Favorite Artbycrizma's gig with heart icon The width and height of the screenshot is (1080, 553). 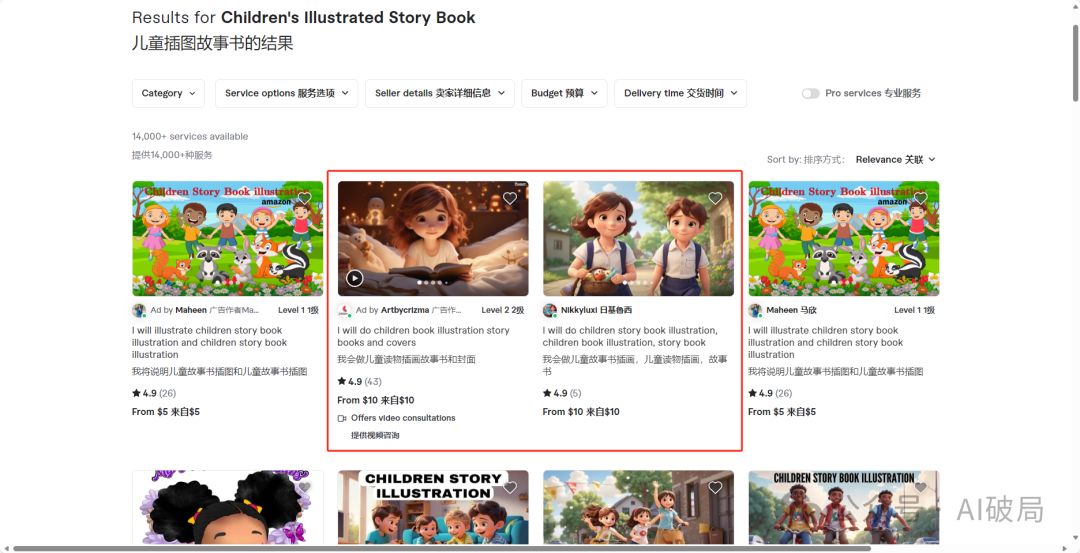510,198
